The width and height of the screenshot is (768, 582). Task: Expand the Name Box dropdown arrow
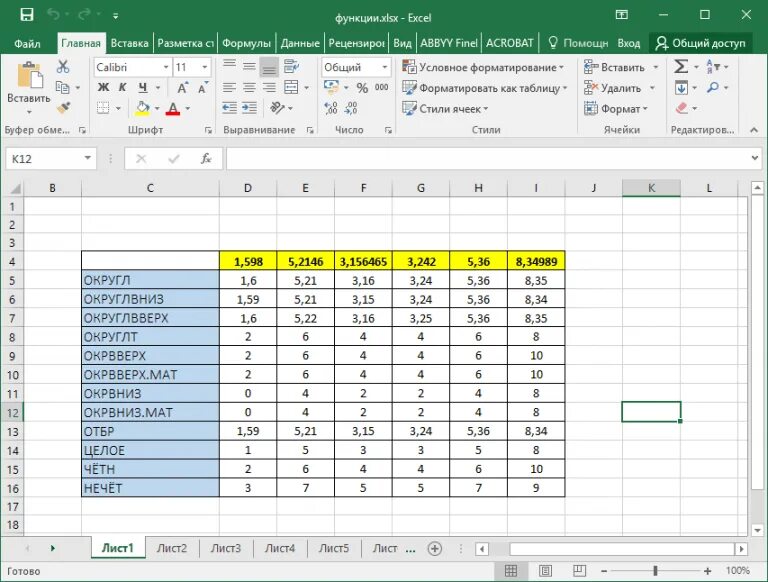pos(87,158)
